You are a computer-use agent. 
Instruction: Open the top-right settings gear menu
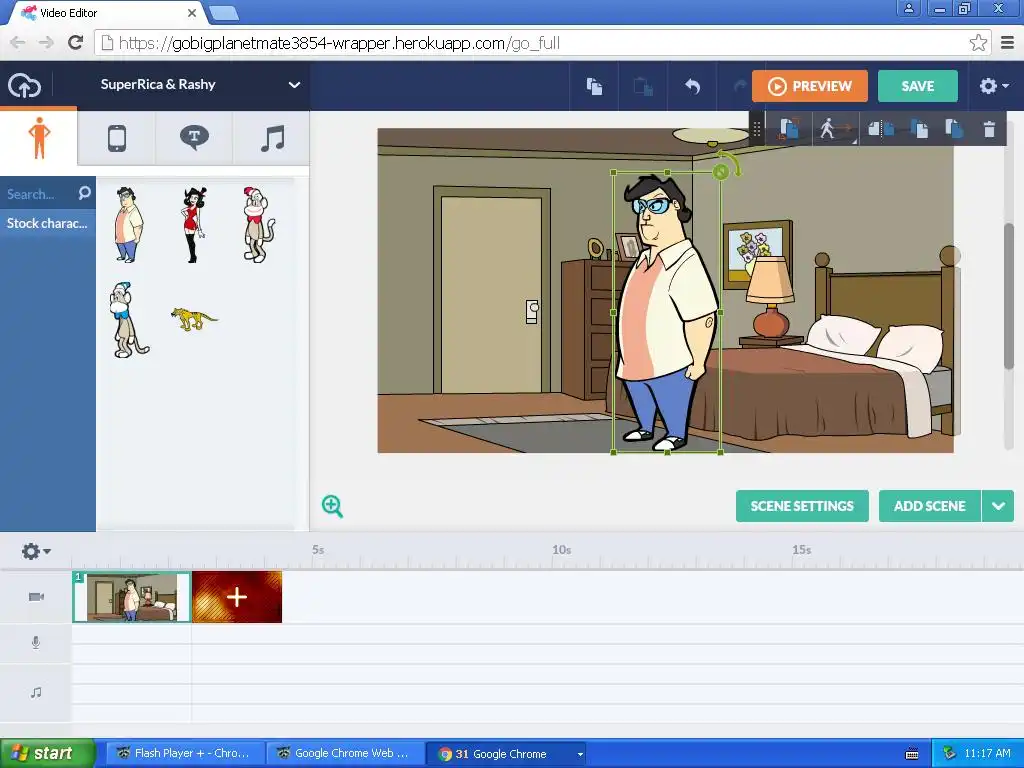[993, 86]
